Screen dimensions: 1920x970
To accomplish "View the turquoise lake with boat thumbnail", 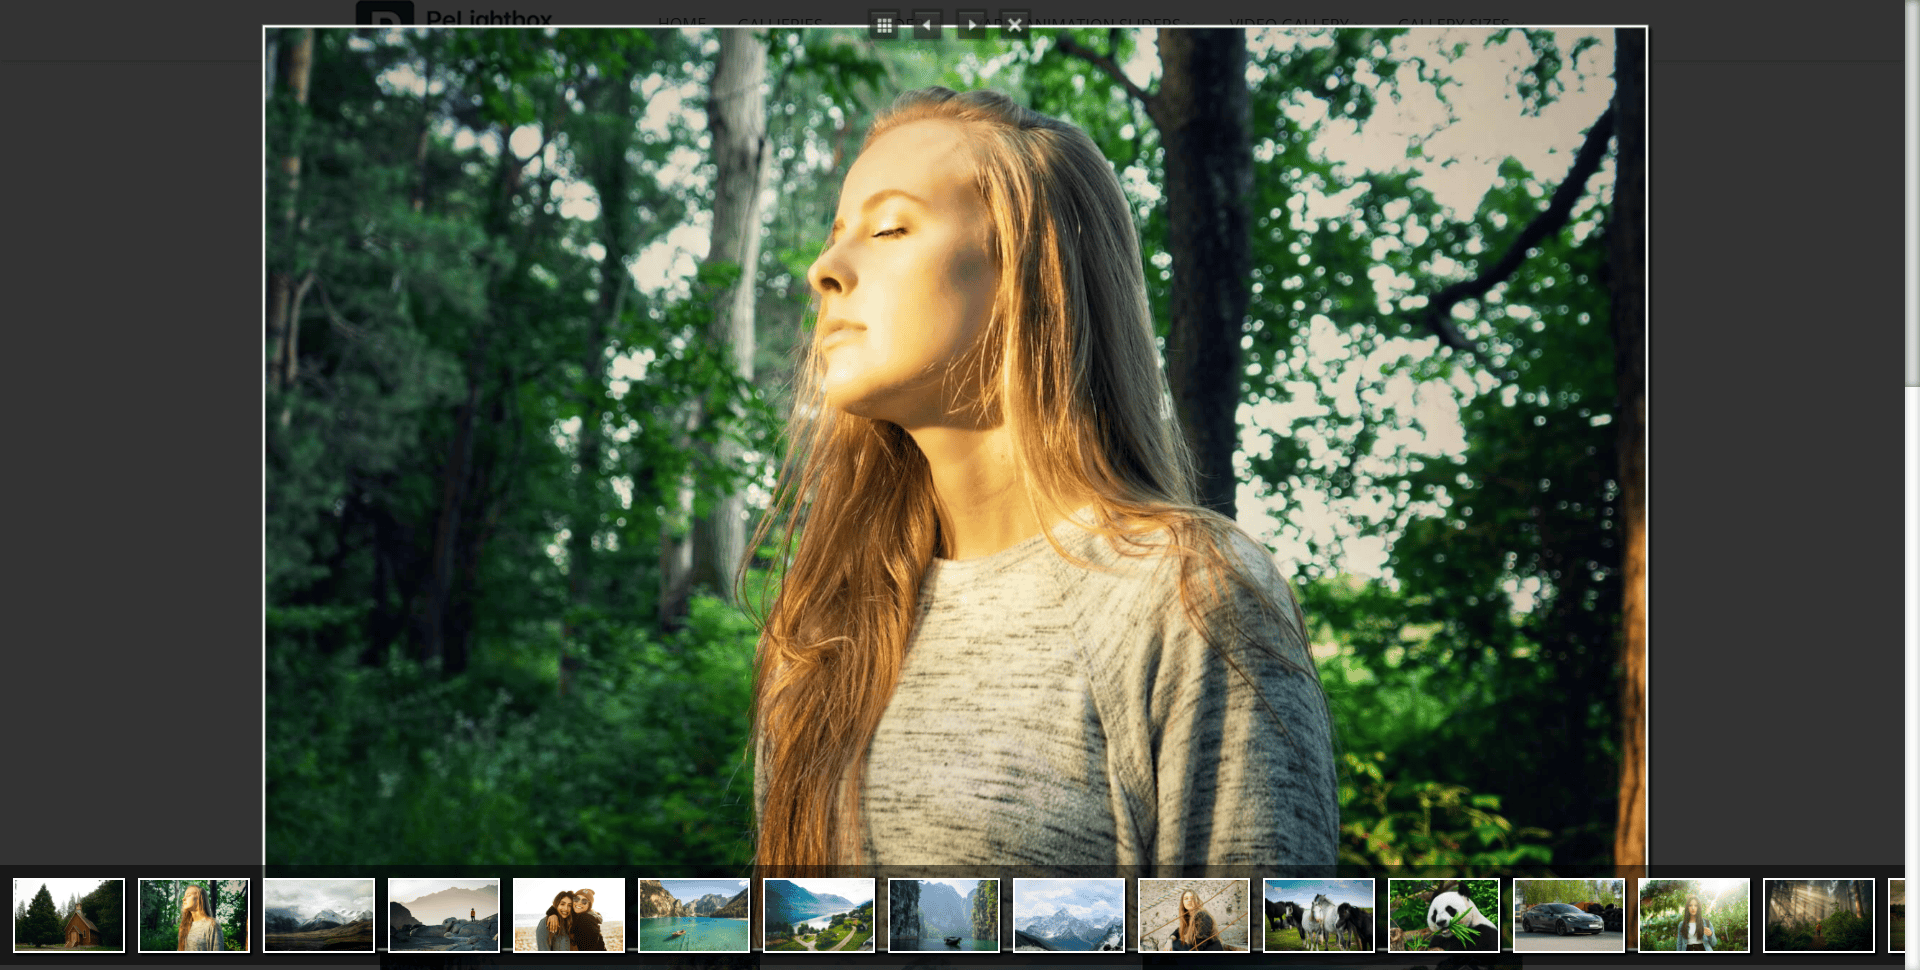I will point(694,915).
